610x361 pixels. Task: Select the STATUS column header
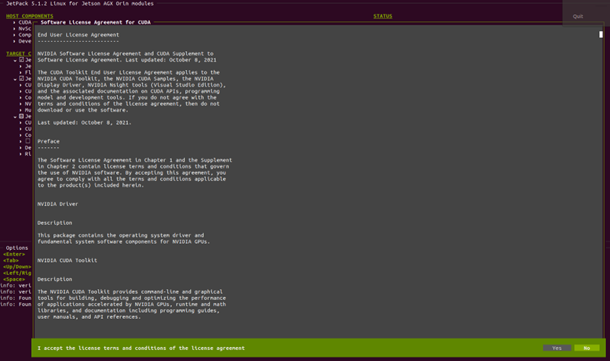click(x=383, y=16)
